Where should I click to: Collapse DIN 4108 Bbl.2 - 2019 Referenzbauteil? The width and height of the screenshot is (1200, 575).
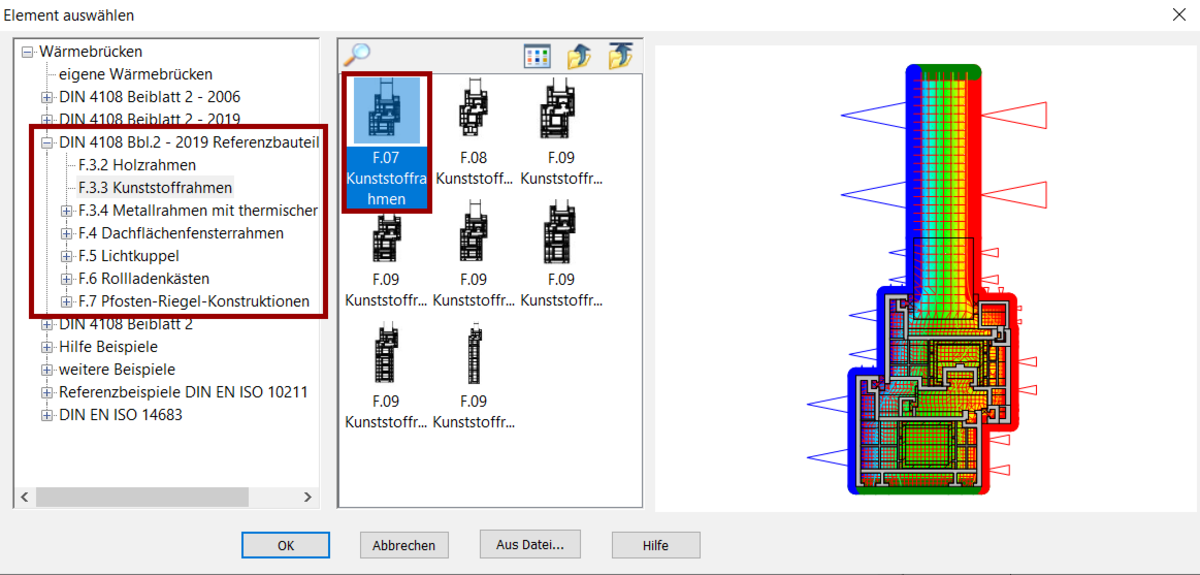(x=46, y=143)
